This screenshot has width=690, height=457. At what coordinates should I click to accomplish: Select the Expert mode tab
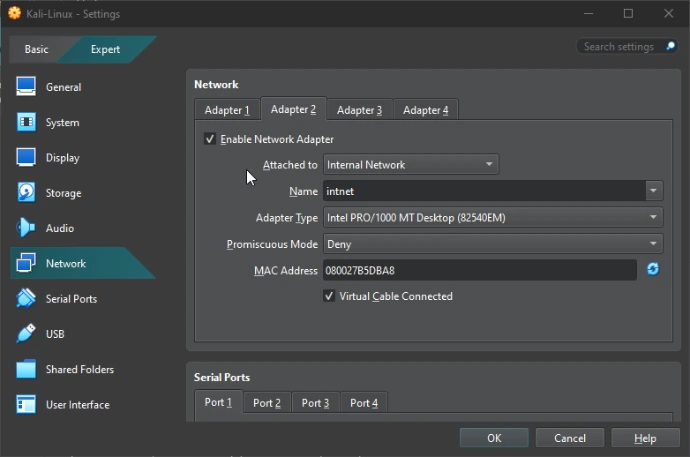pos(106,49)
